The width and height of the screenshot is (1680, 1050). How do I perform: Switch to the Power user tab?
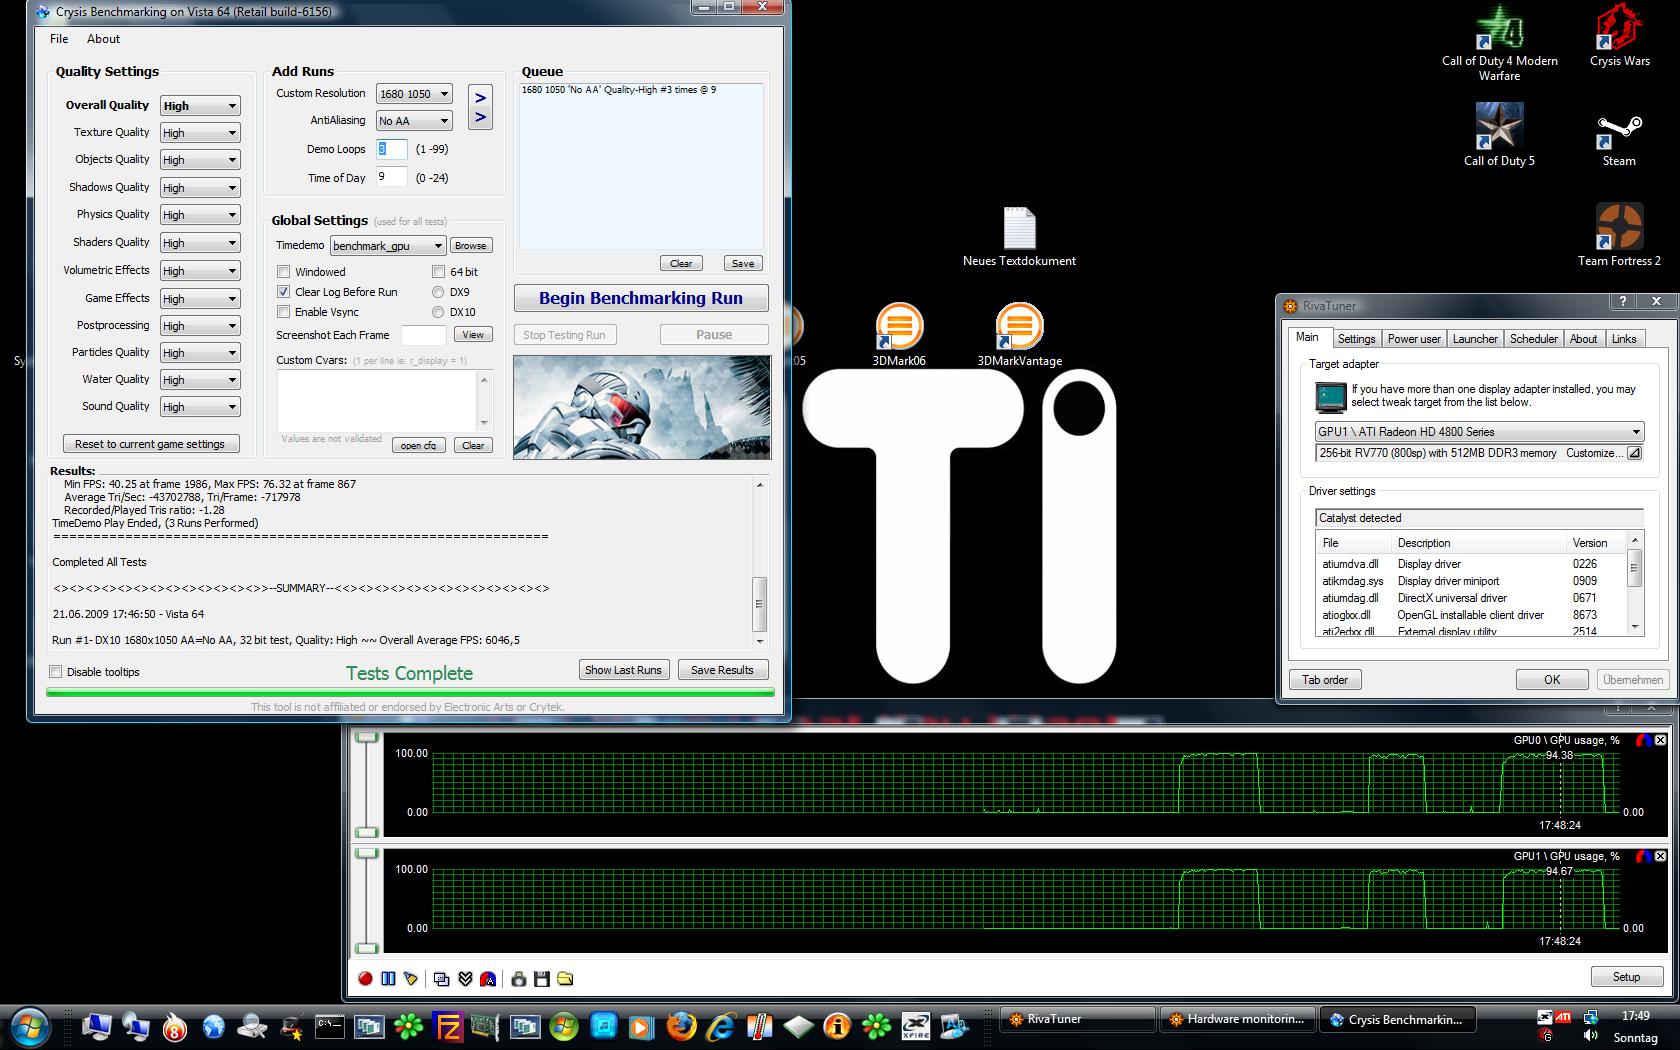(x=1414, y=339)
